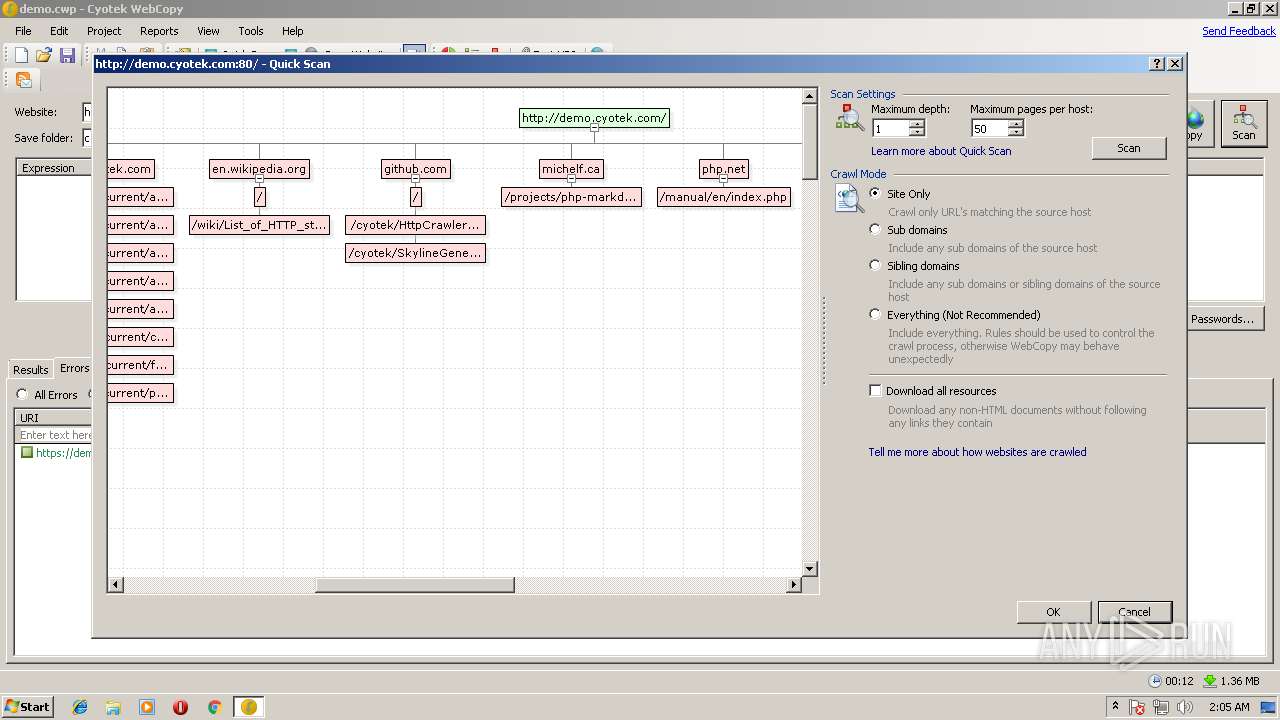Image resolution: width=1280 pixels, height=720 pixels.
Task: Select the /cyotek/HttpCrawler... node
Action: pyautogui.click(x=416, y=225)
